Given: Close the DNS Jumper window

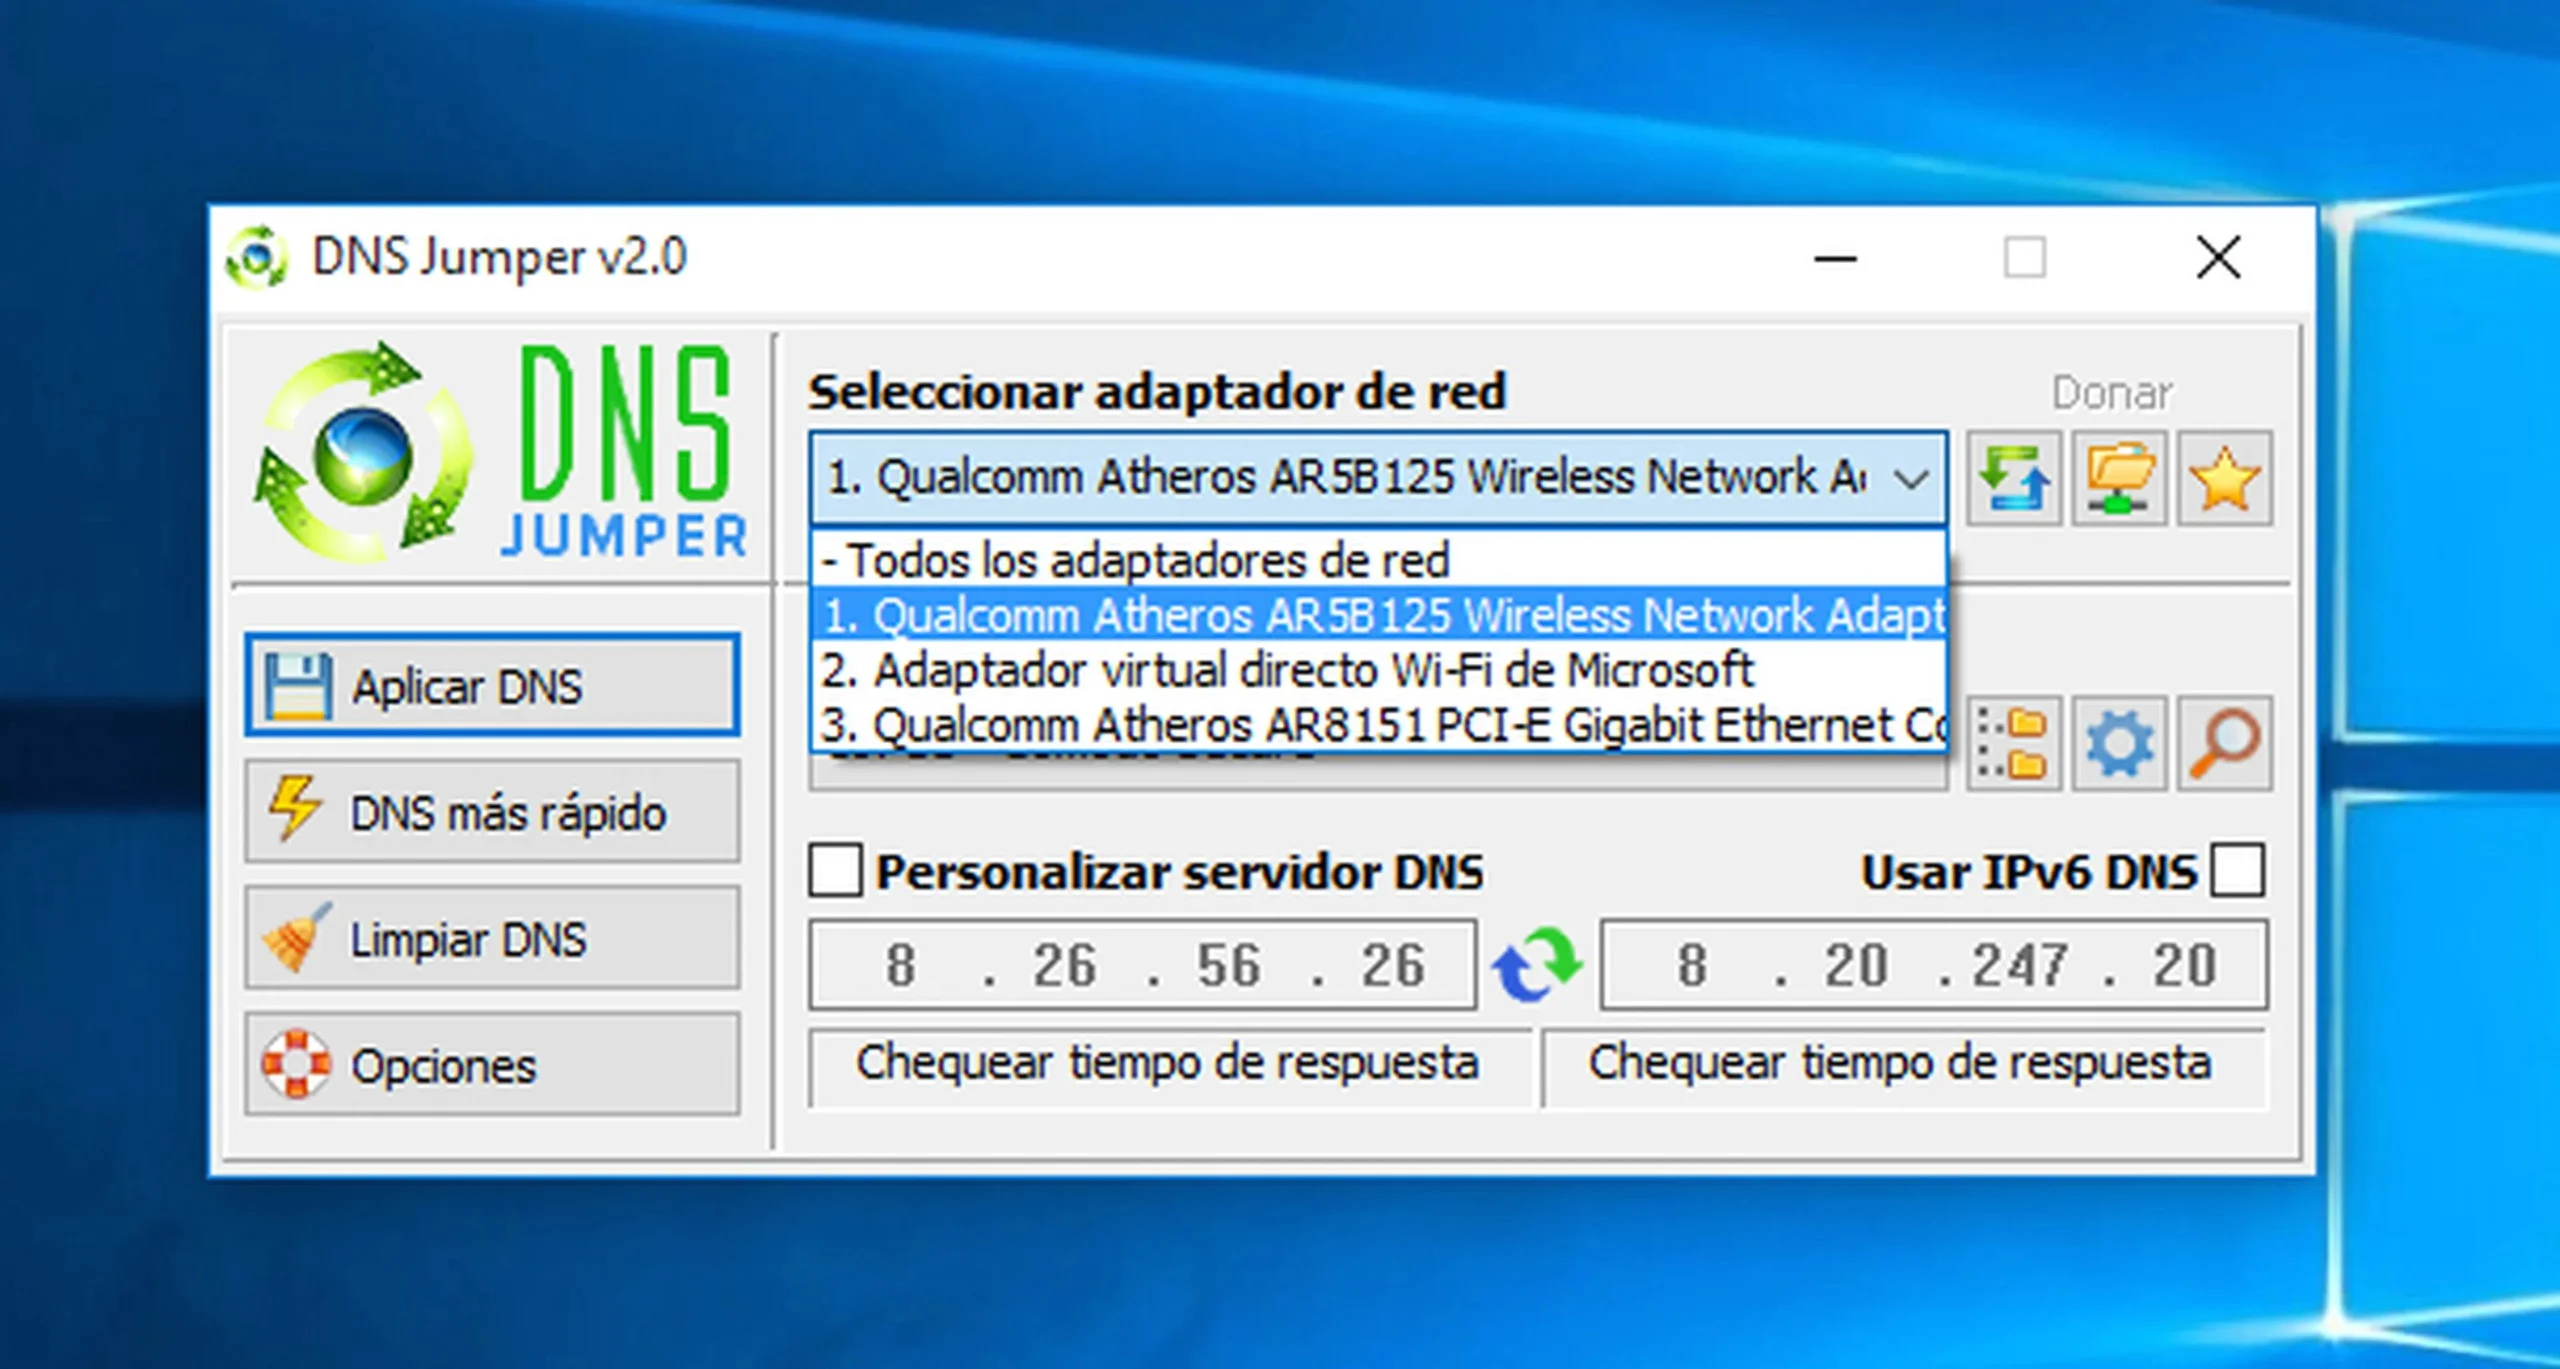Looking at the screenshot, I should 2218,258.
